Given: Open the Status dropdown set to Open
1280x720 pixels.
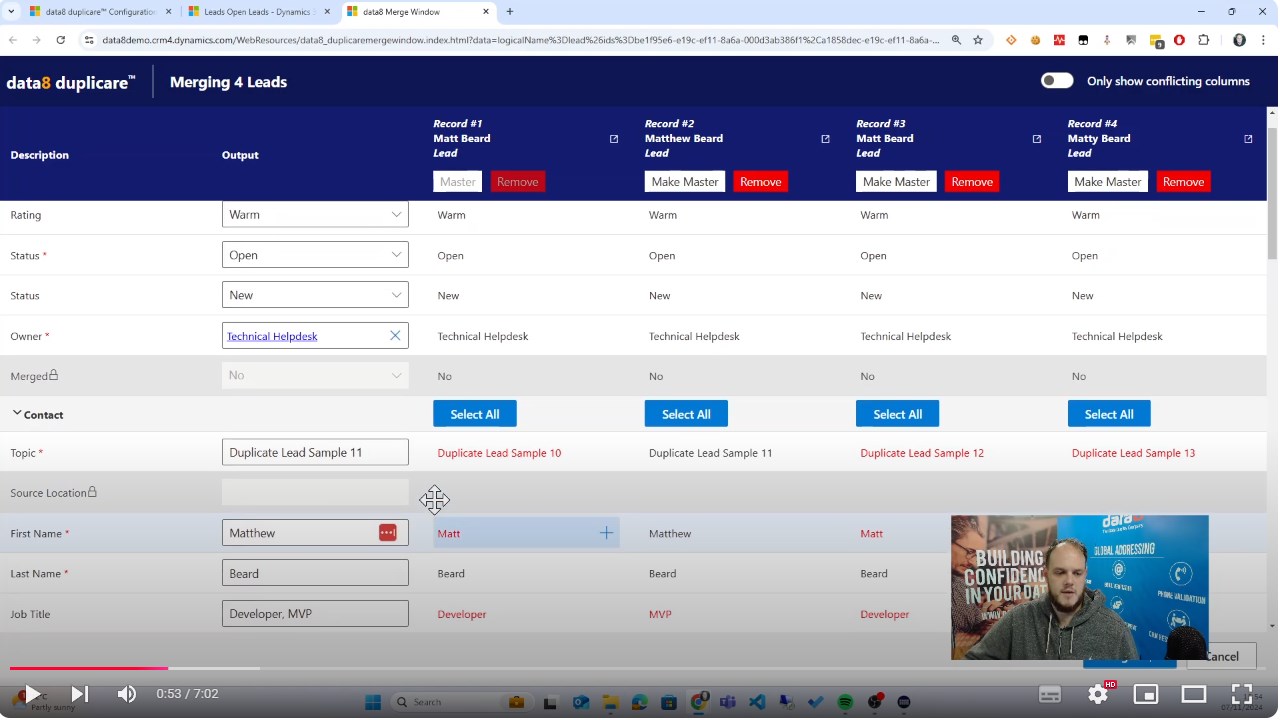Looking at the screenshot, I should point(315,255).
